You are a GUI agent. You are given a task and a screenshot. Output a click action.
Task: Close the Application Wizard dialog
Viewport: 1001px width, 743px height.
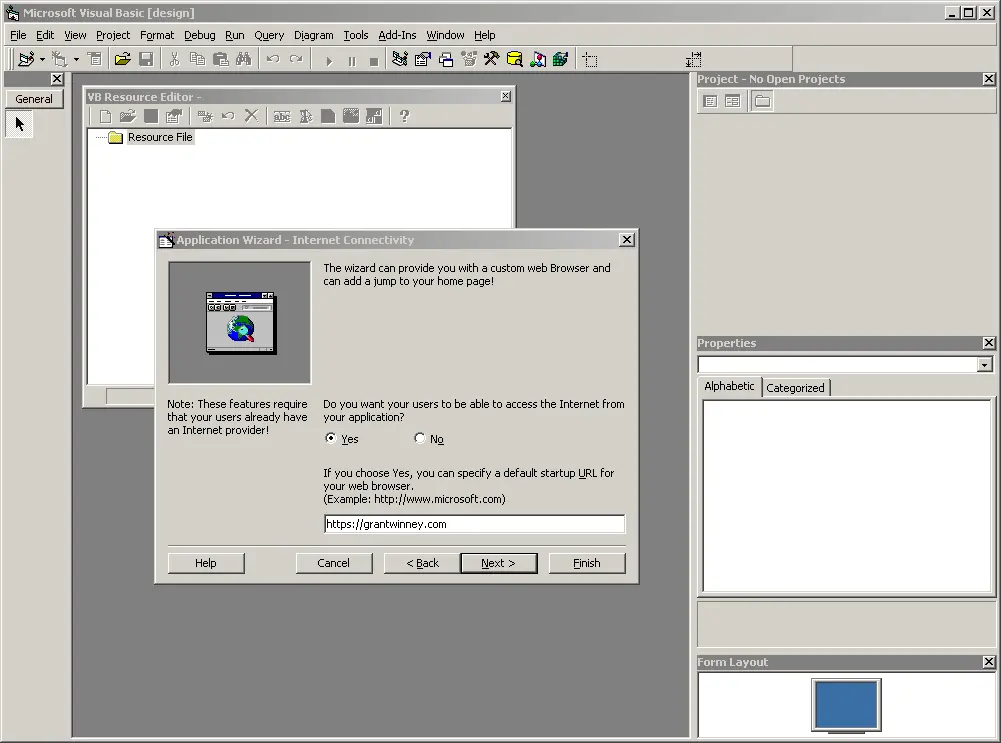(x=627, y=239)
